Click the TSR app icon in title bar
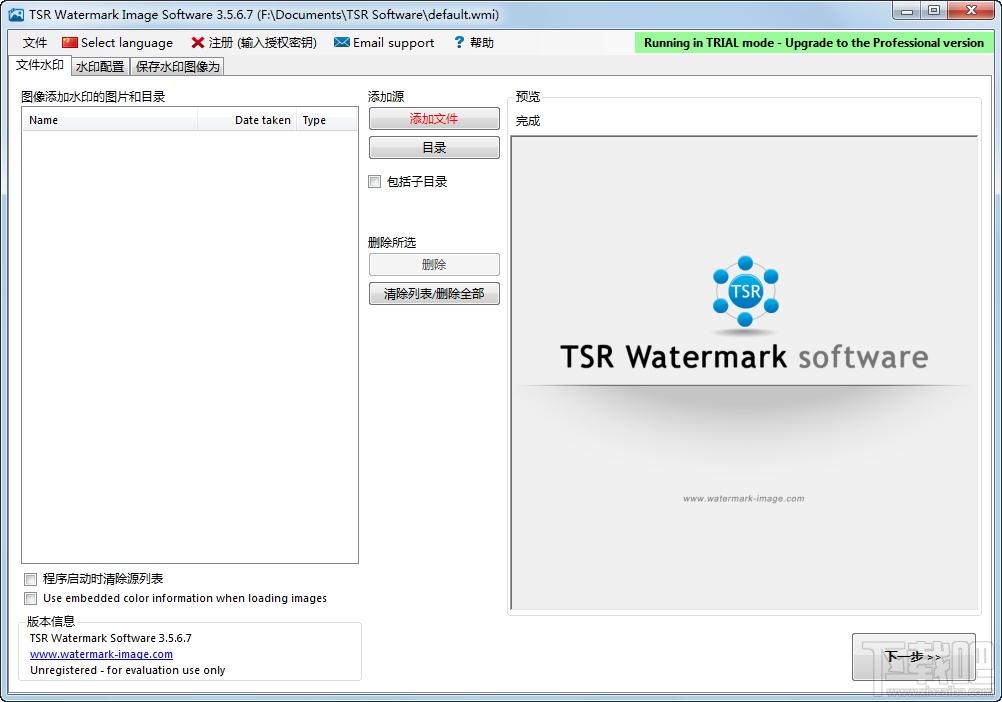Viewport: 1002px width, 702px height. 16,14
